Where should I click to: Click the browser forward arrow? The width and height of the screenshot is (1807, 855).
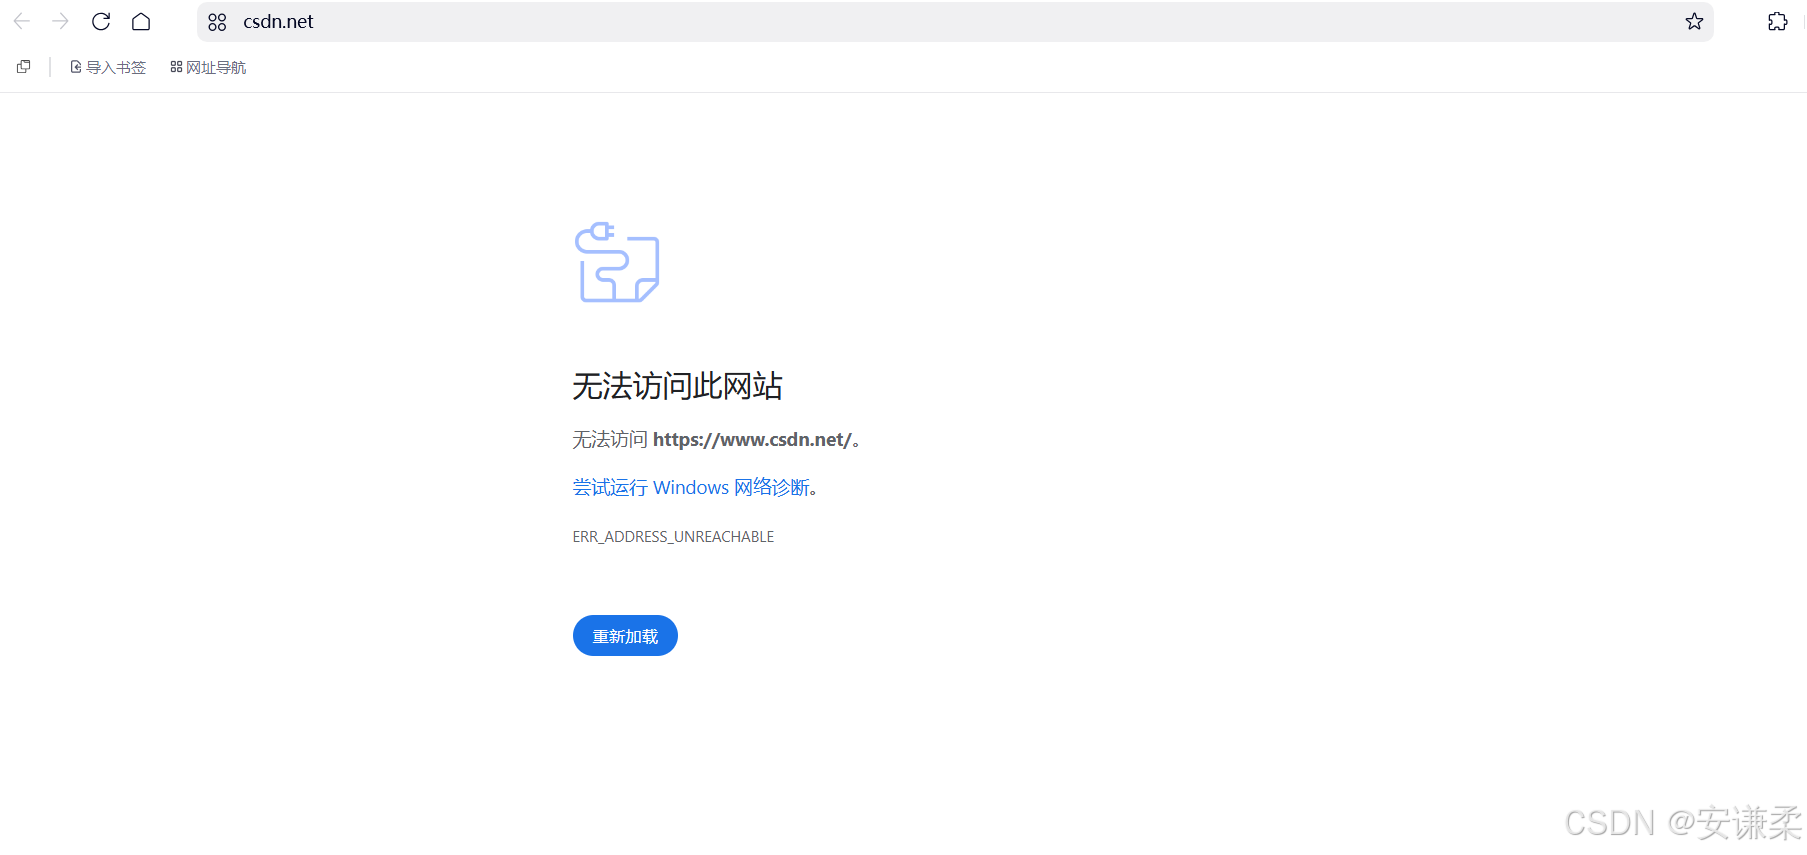point(61,21)
